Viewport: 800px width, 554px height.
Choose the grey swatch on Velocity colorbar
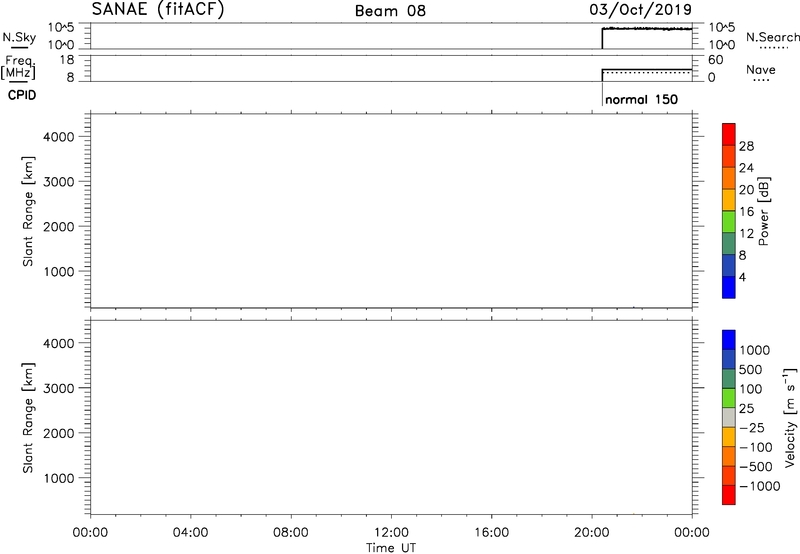tap(729, 411)
